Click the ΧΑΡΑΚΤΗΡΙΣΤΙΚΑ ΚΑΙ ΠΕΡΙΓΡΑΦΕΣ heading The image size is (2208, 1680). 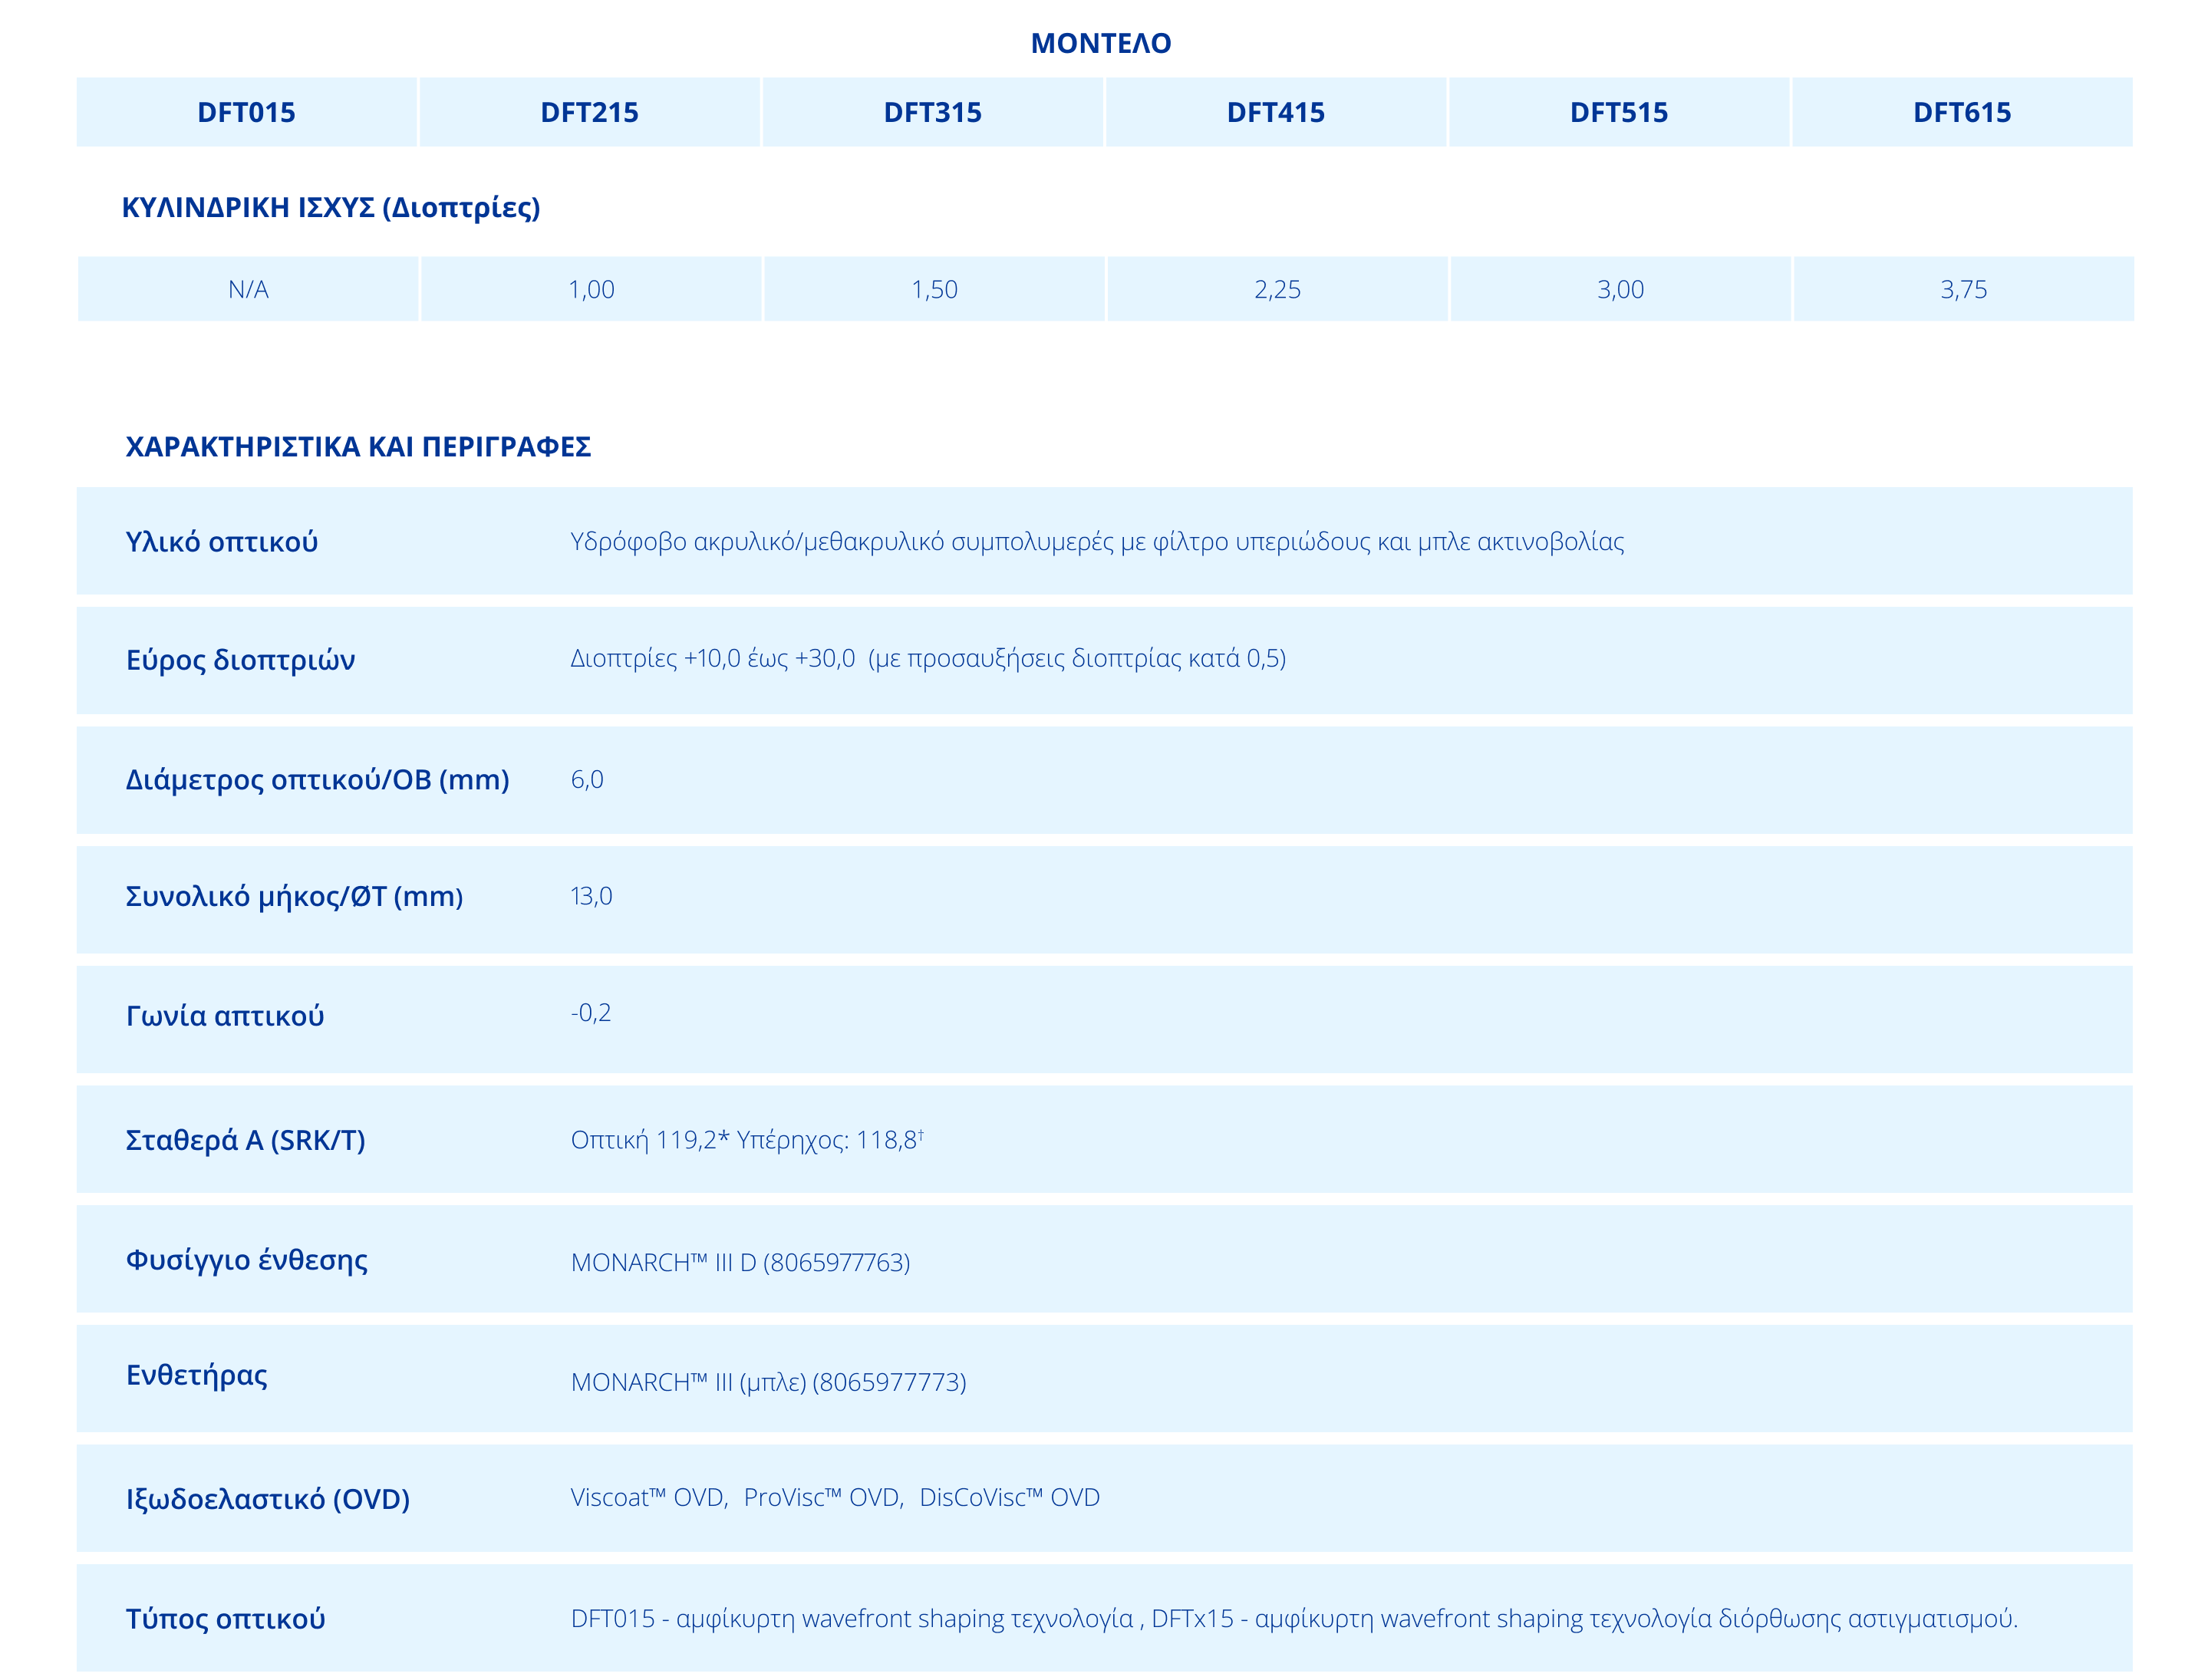click(358, 446)
